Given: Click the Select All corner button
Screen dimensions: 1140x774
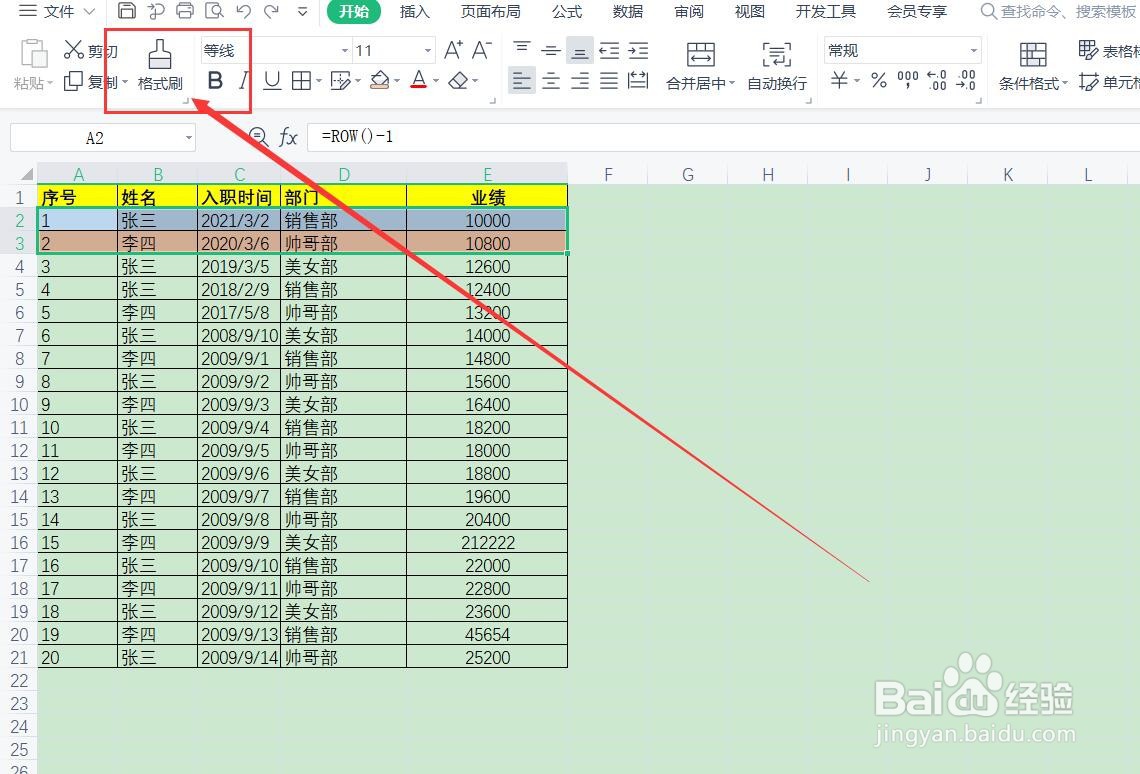Looking at the screenshot, I should (x=25, y=174).
